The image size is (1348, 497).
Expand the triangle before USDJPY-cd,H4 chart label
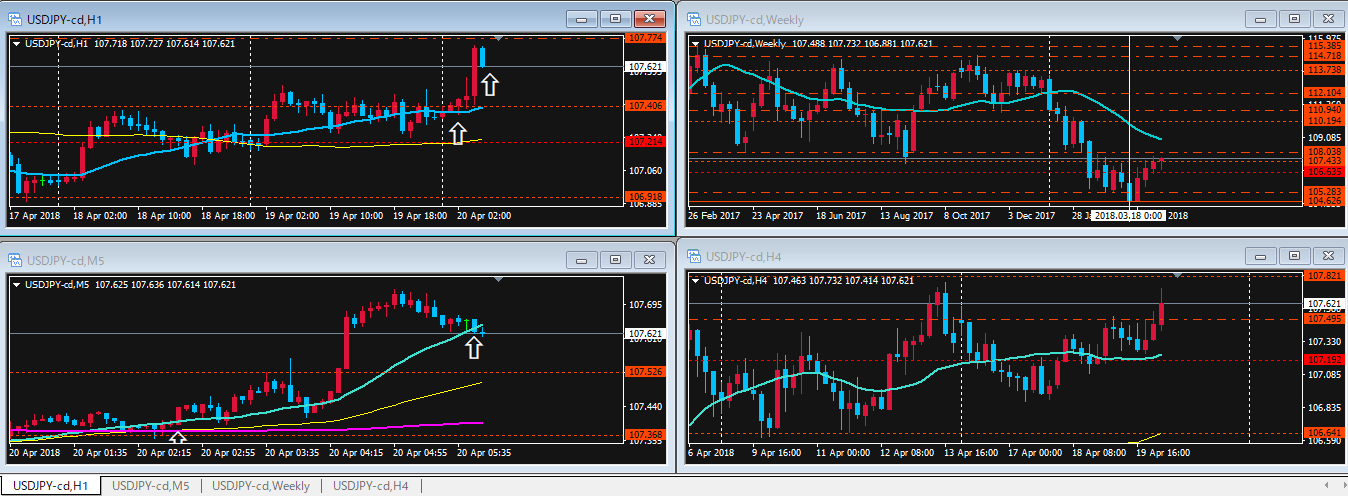pos(696,281)
